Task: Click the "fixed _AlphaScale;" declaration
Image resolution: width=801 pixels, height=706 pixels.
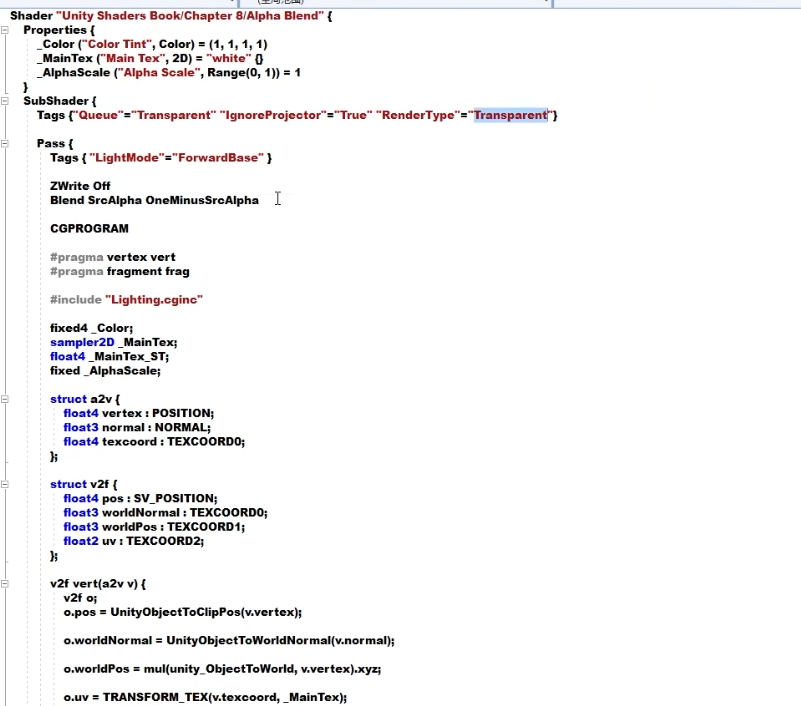Action: (x=105, y=371)
